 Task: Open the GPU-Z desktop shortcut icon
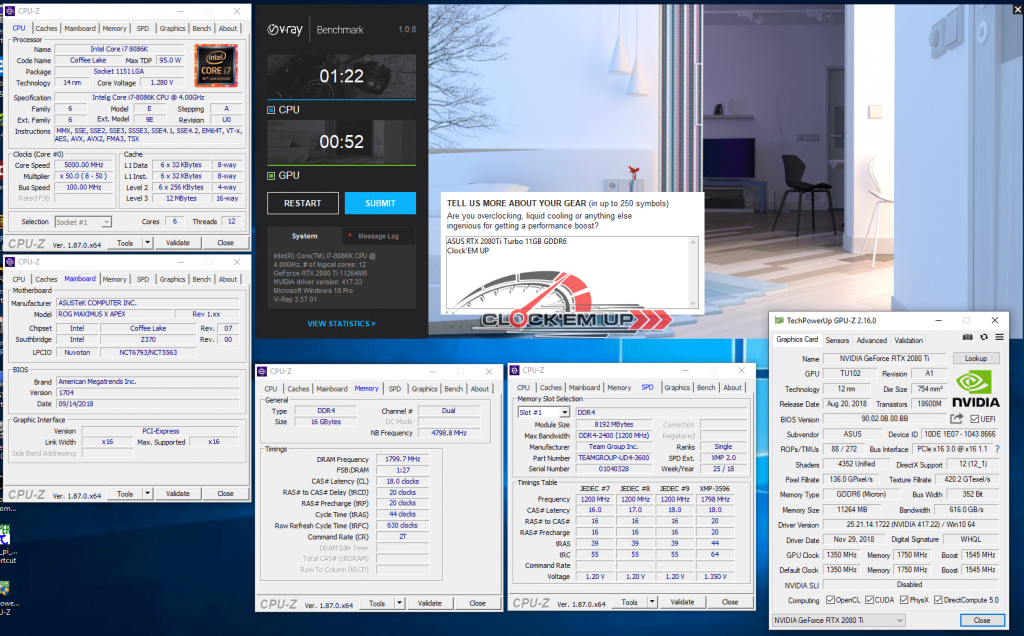[5, 590]
